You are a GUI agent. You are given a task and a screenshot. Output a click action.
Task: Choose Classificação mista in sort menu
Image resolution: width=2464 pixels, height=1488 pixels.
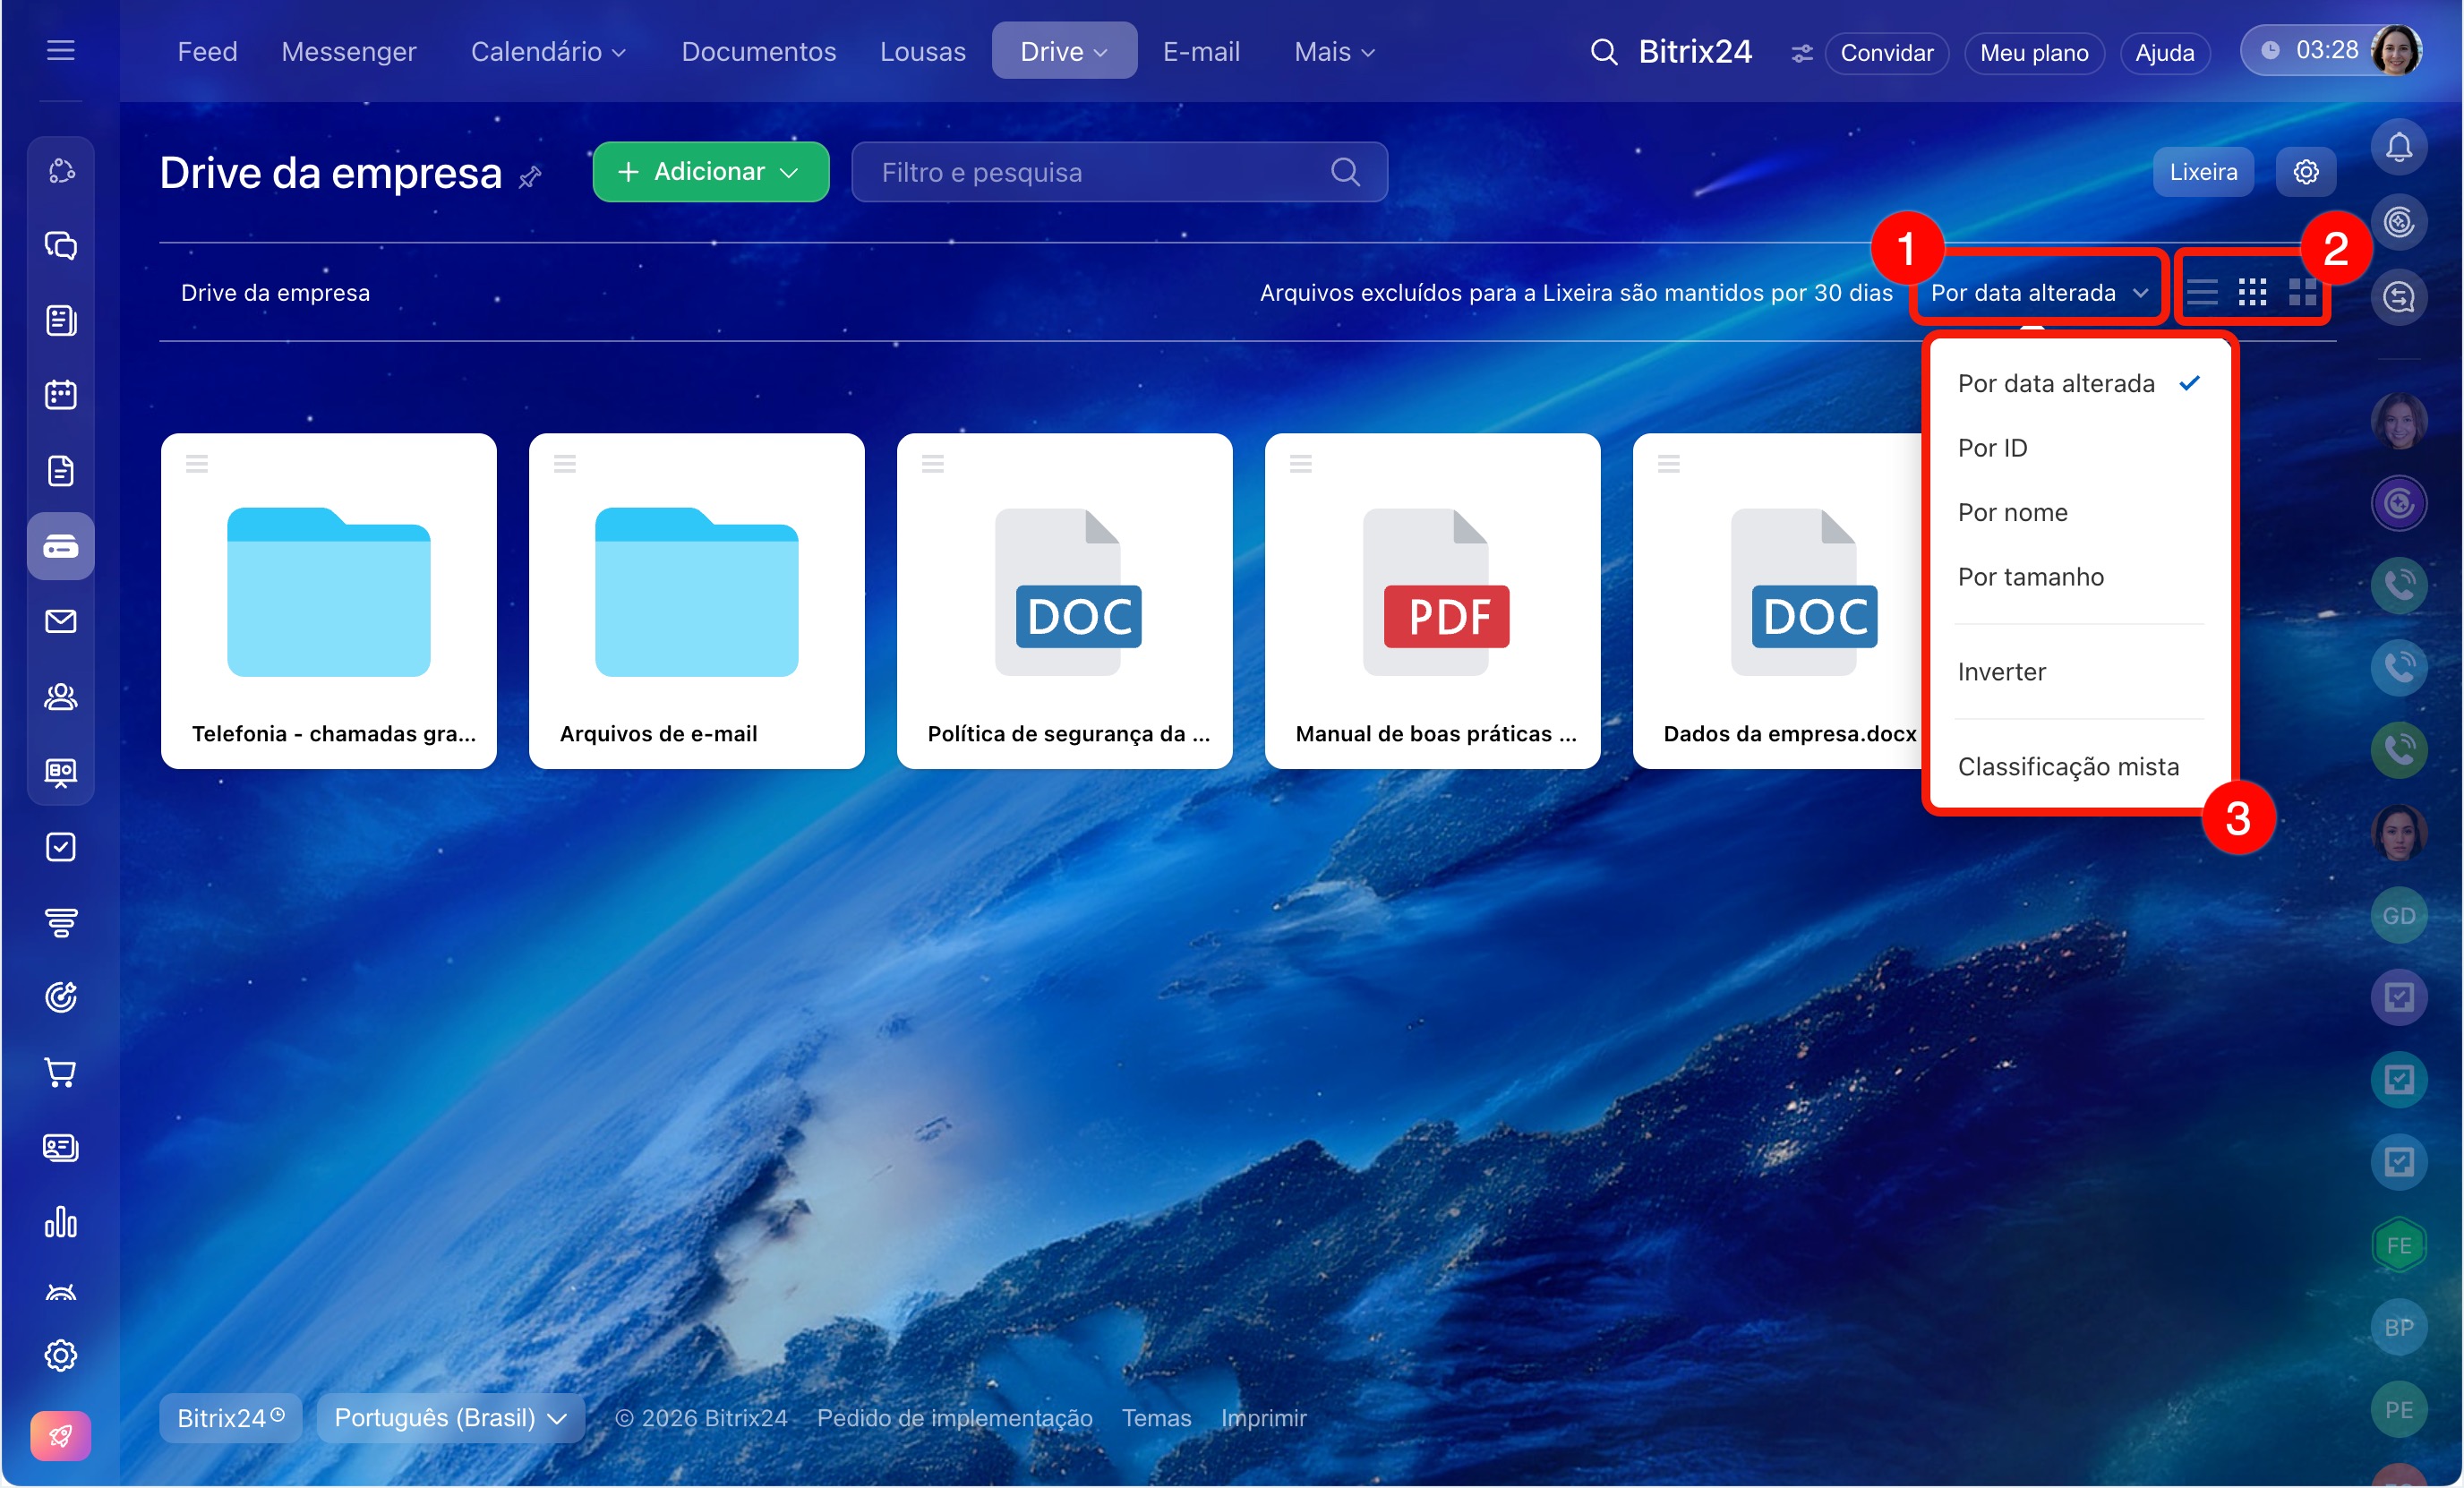pyautogui.click(x=2067, y=766)
